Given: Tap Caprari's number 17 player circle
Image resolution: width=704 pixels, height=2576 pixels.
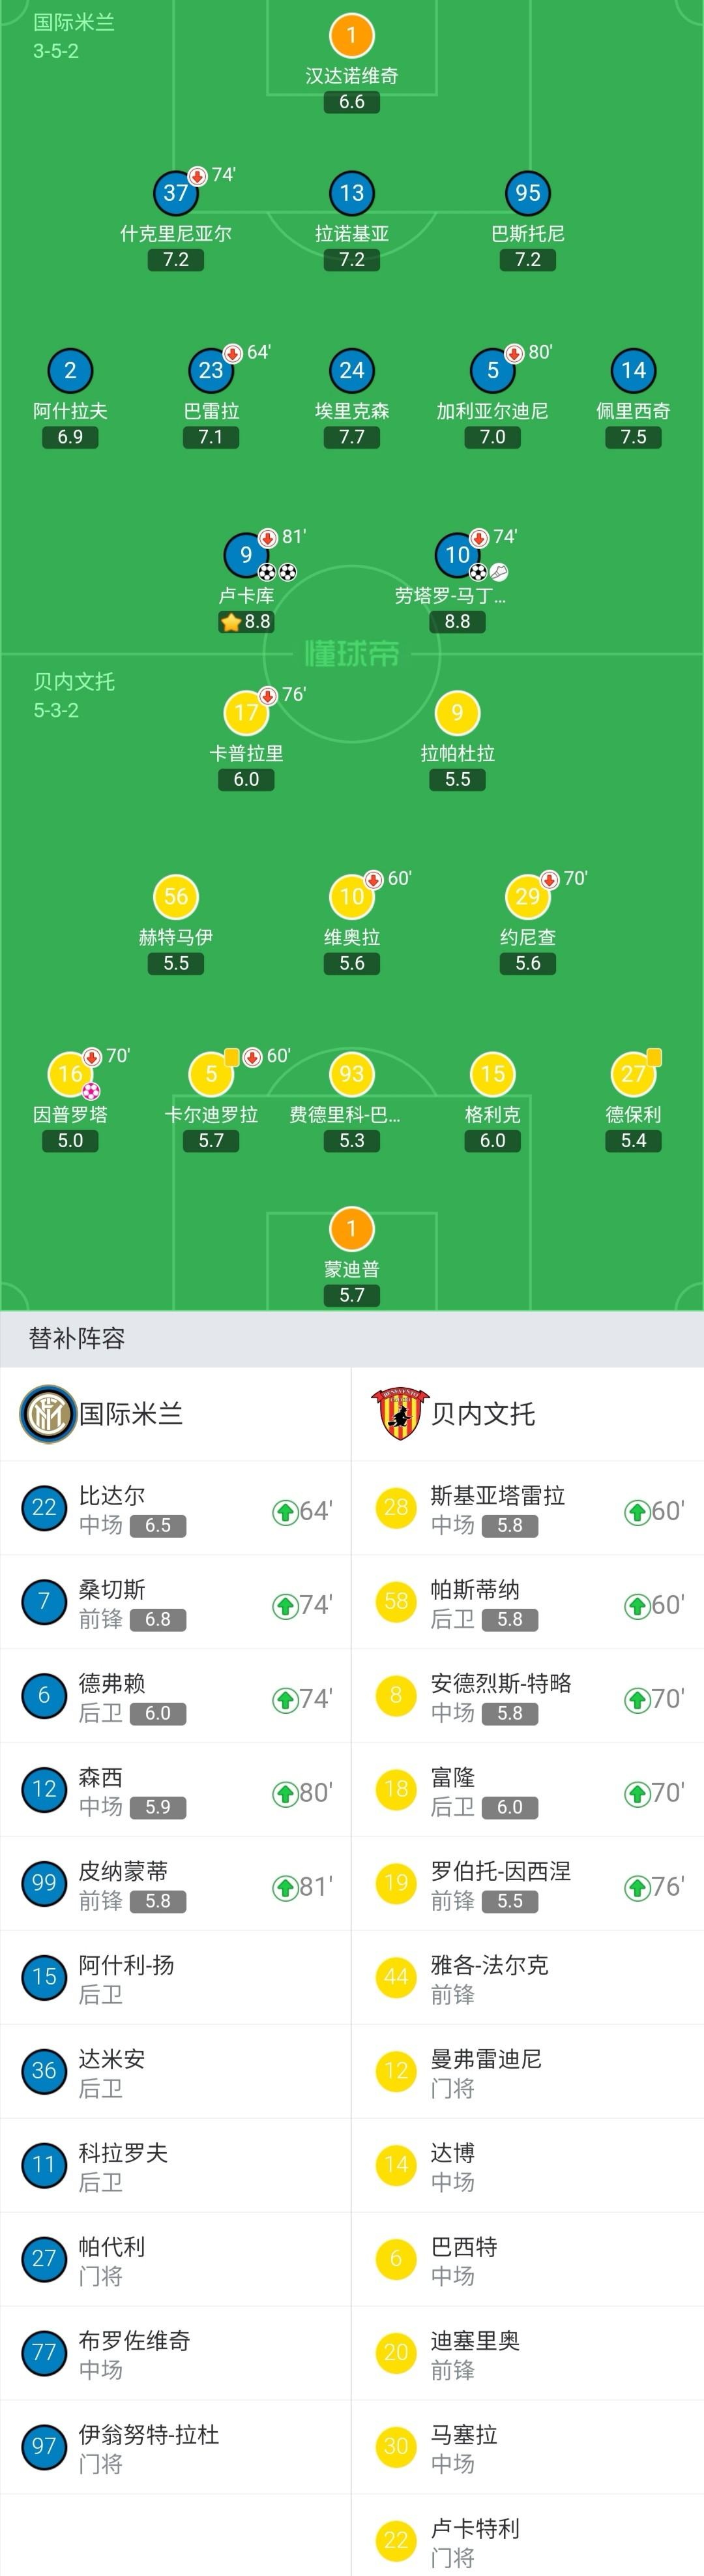Looking at the screenshot, I should point(246,713).
